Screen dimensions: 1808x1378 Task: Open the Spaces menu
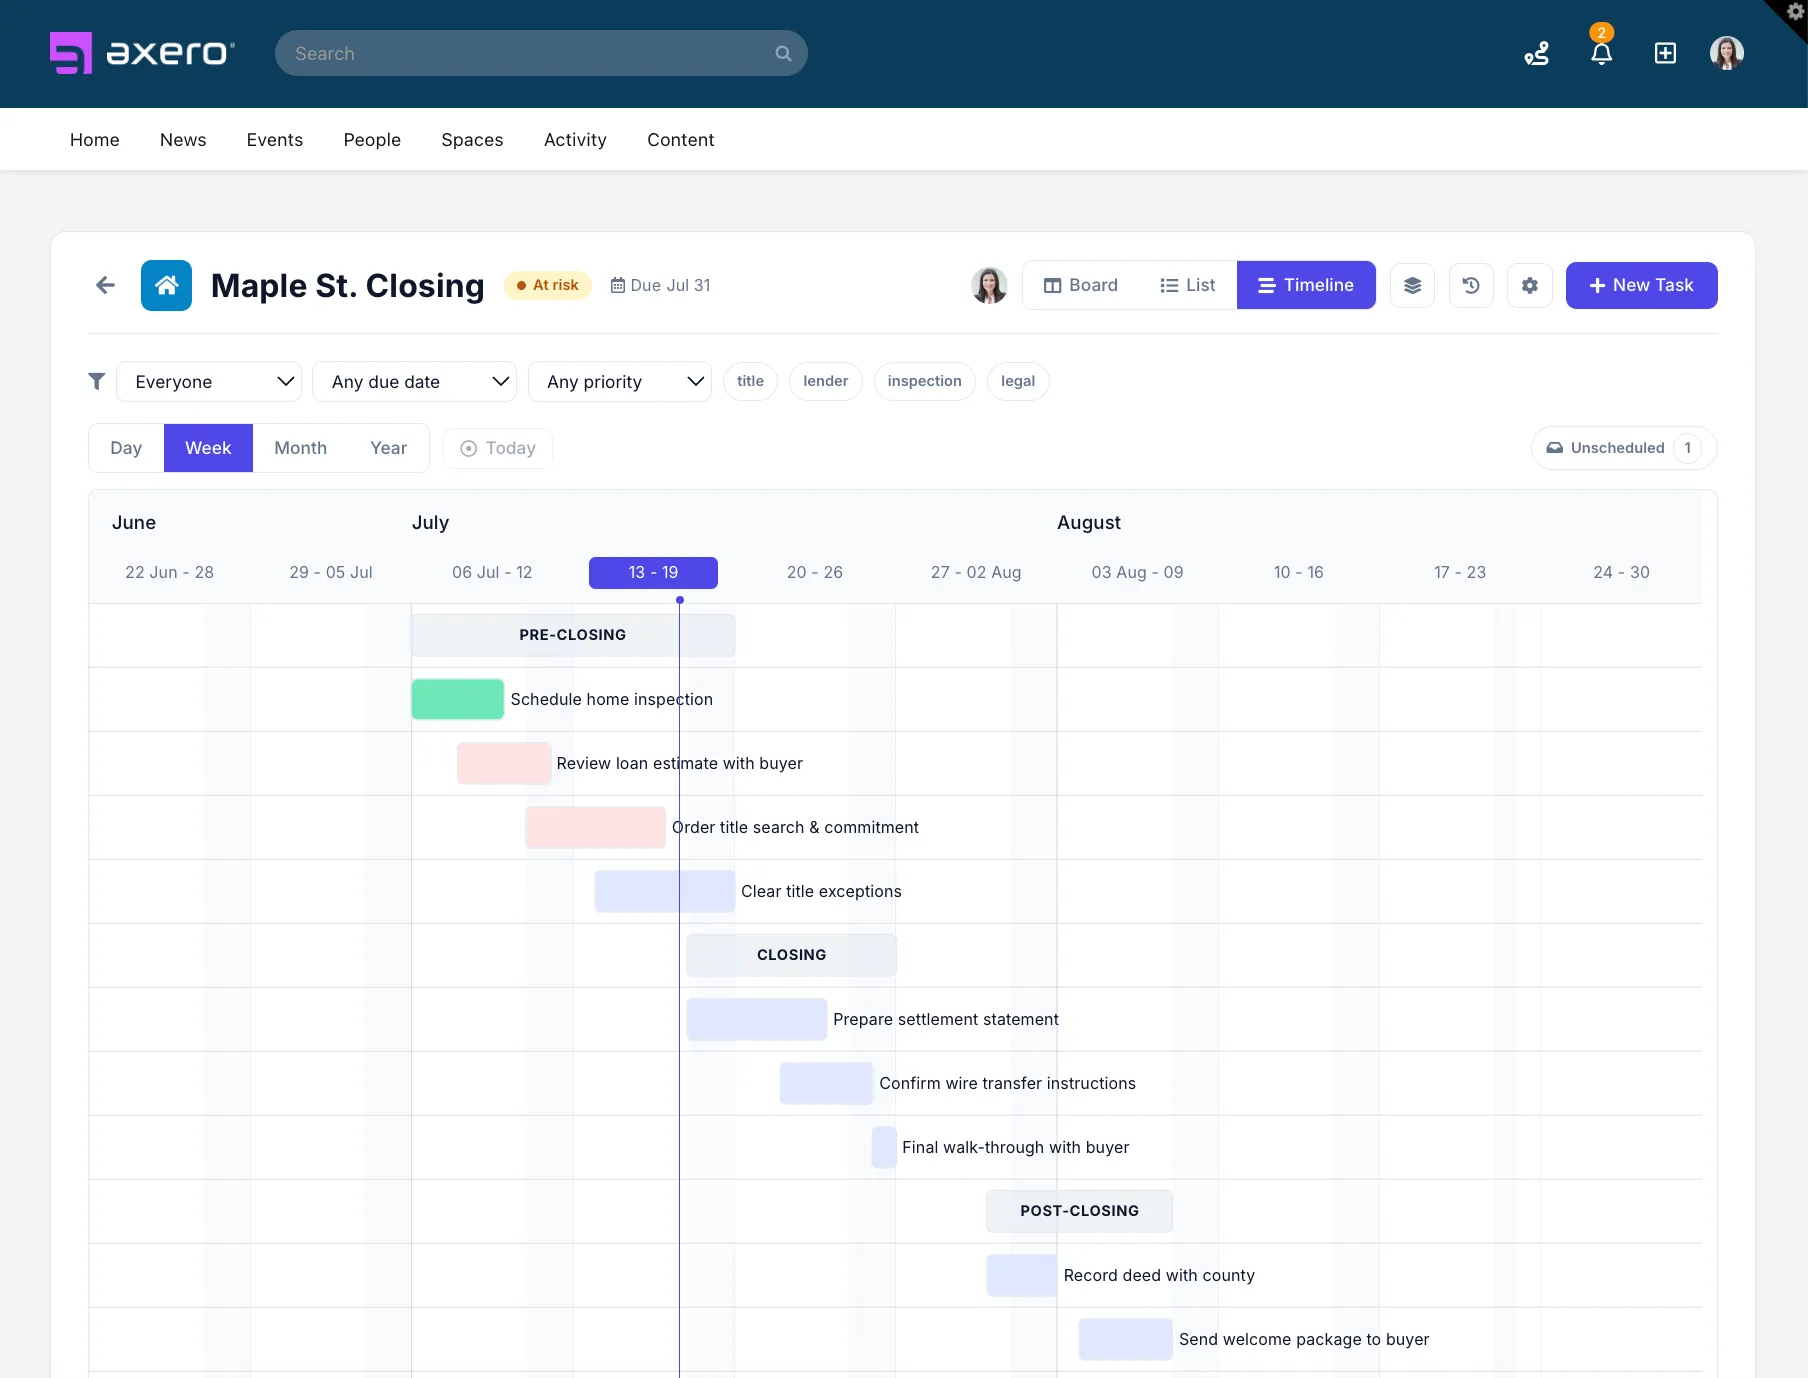(472, 140)
